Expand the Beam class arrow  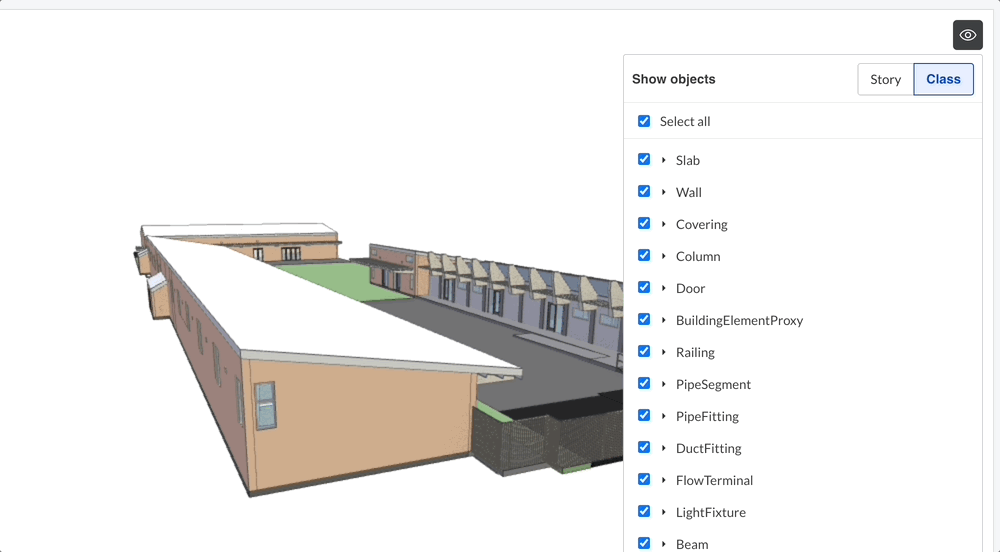click(x=663, y=544)
